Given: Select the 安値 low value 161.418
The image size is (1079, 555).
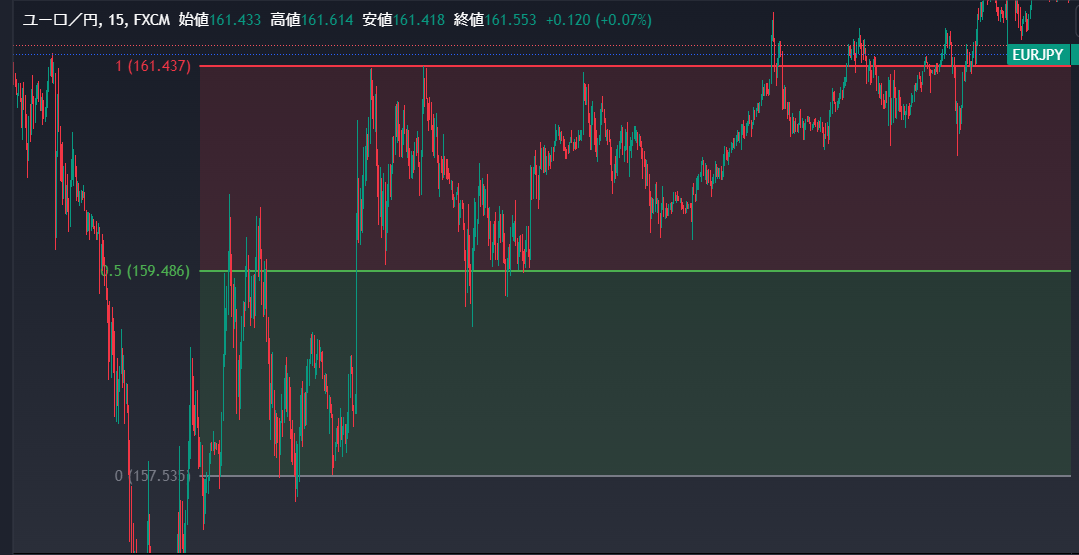Looking at the screenshot, I should pyautogui.click(x=419, y=20).
